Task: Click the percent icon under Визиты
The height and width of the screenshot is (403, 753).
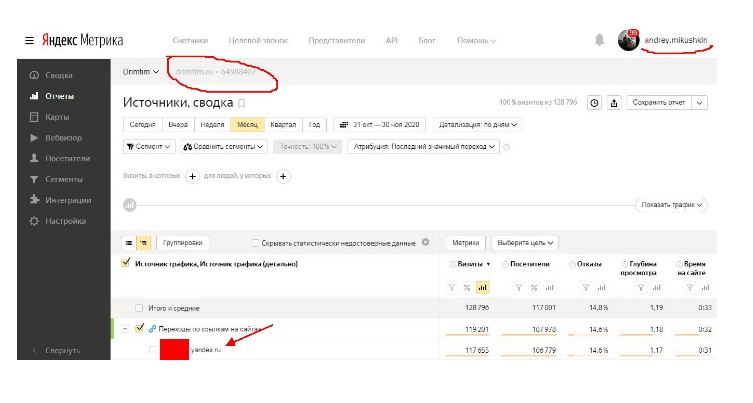Action: (x=467, y=288)
